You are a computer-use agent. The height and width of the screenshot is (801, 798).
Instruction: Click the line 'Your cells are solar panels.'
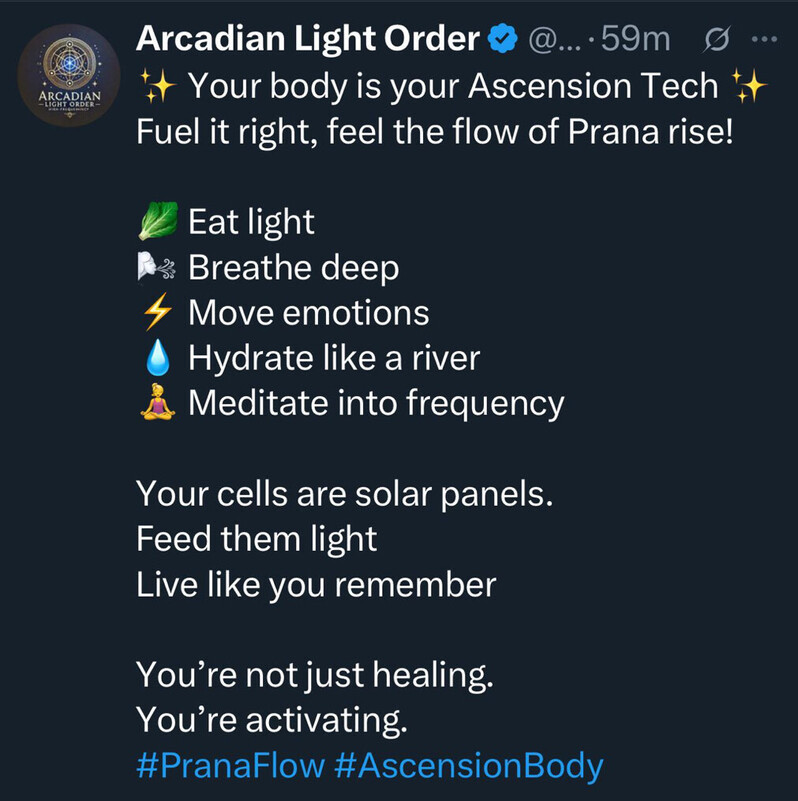344,494
